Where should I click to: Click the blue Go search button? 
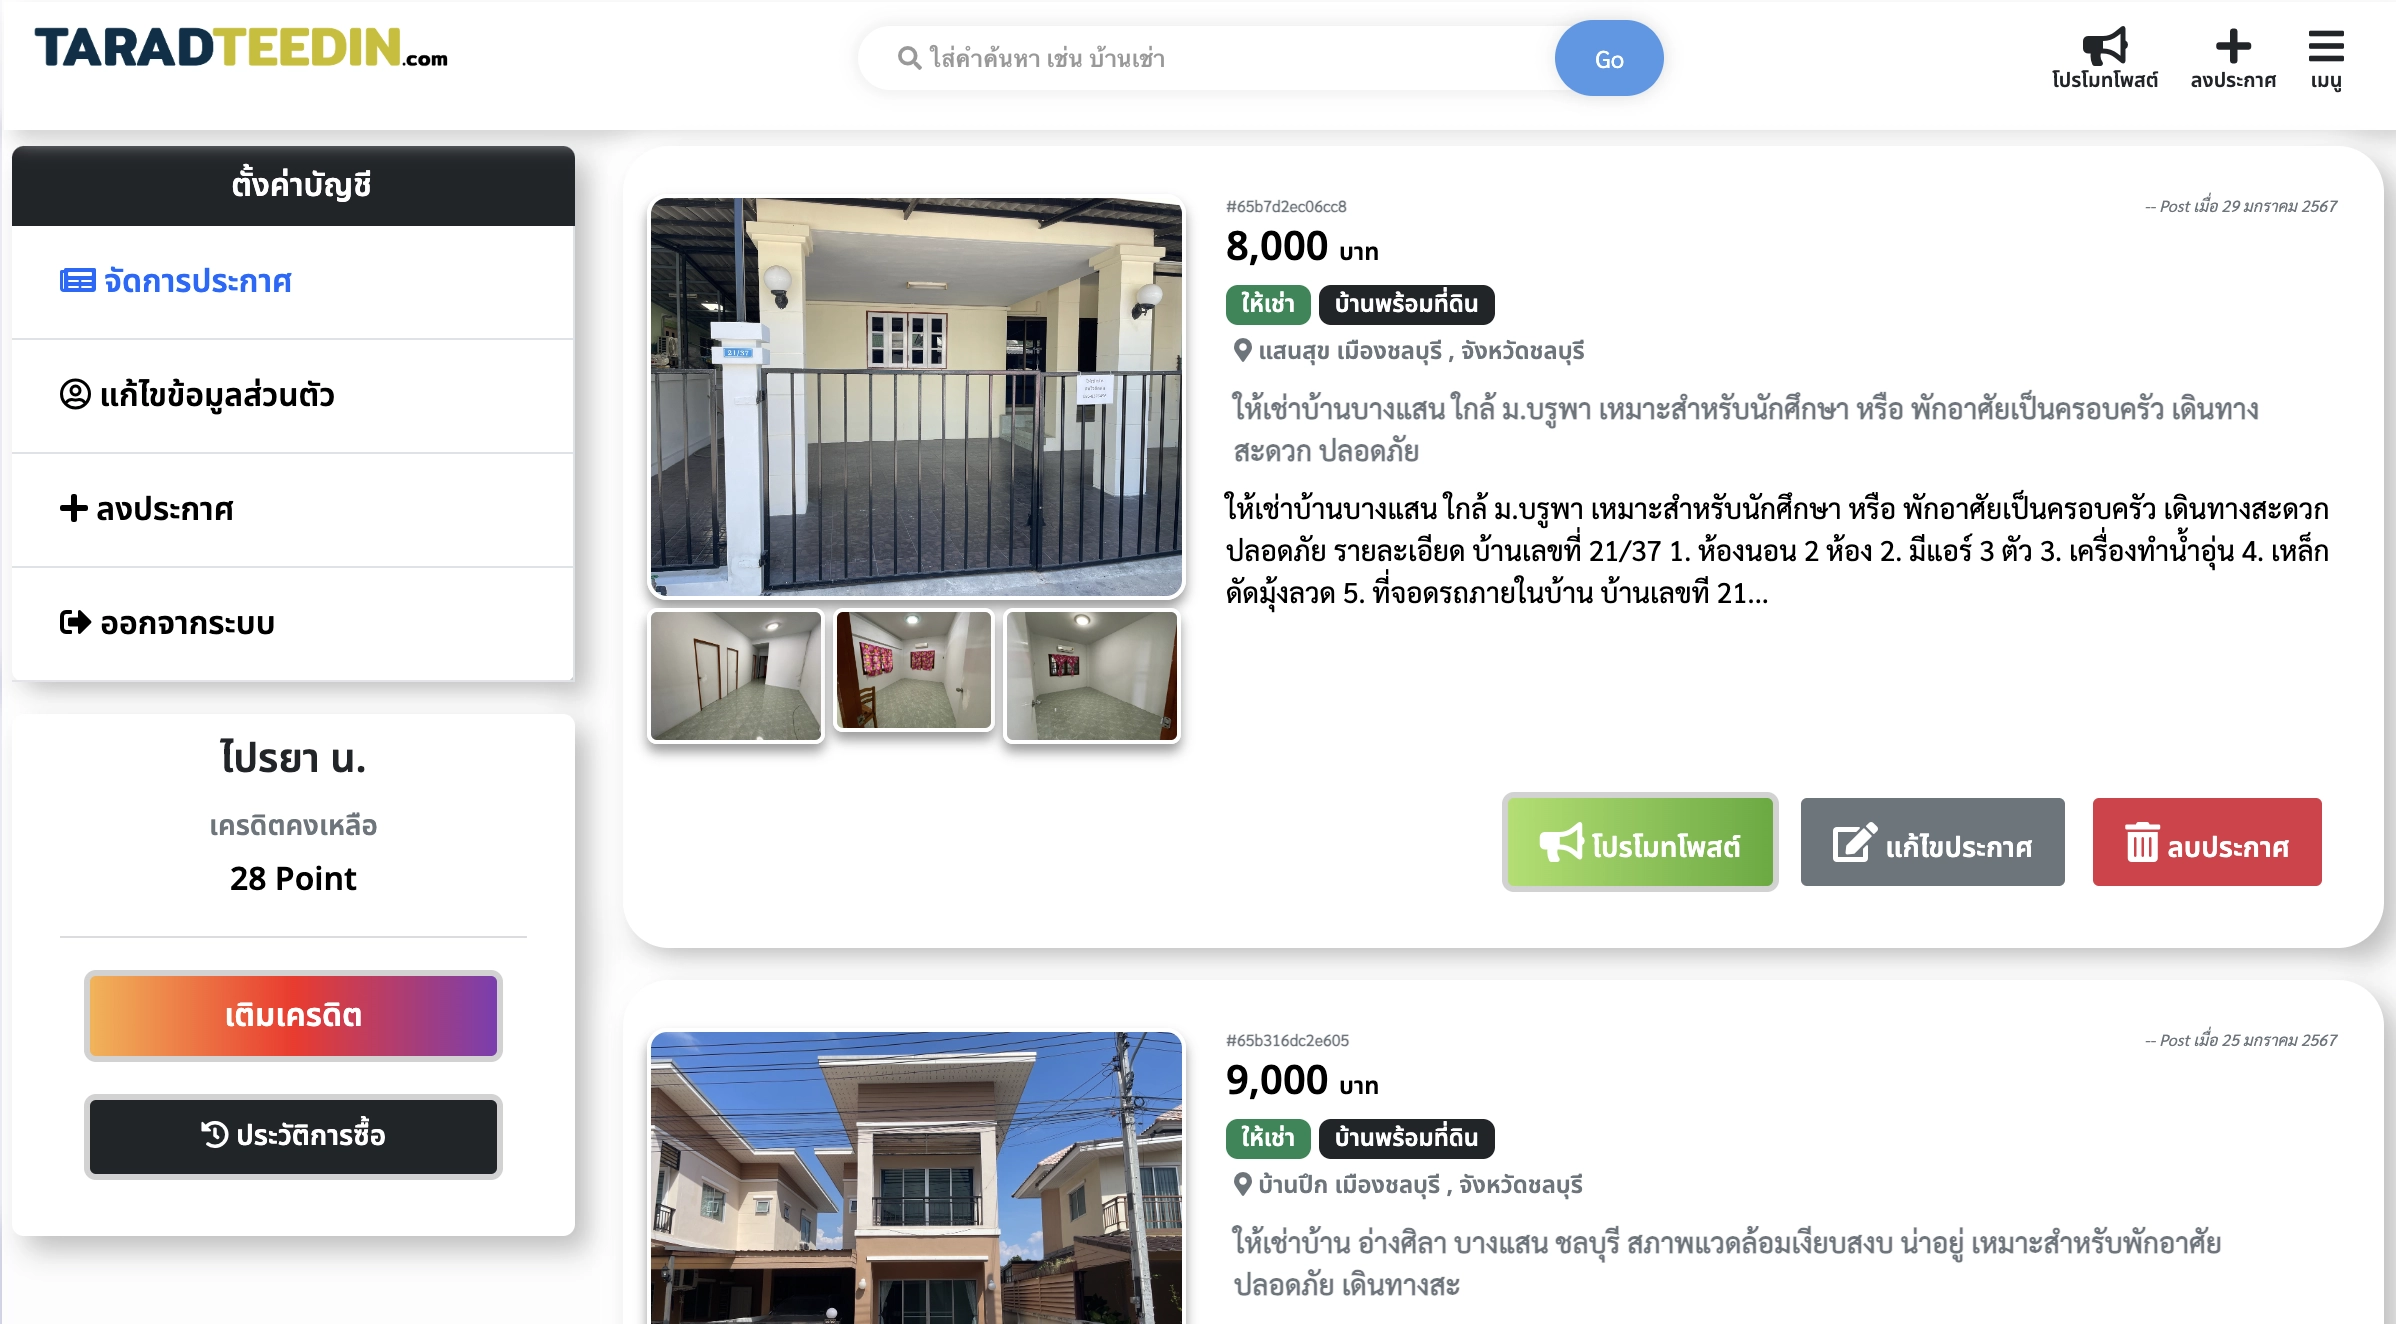pos(1609,58)
